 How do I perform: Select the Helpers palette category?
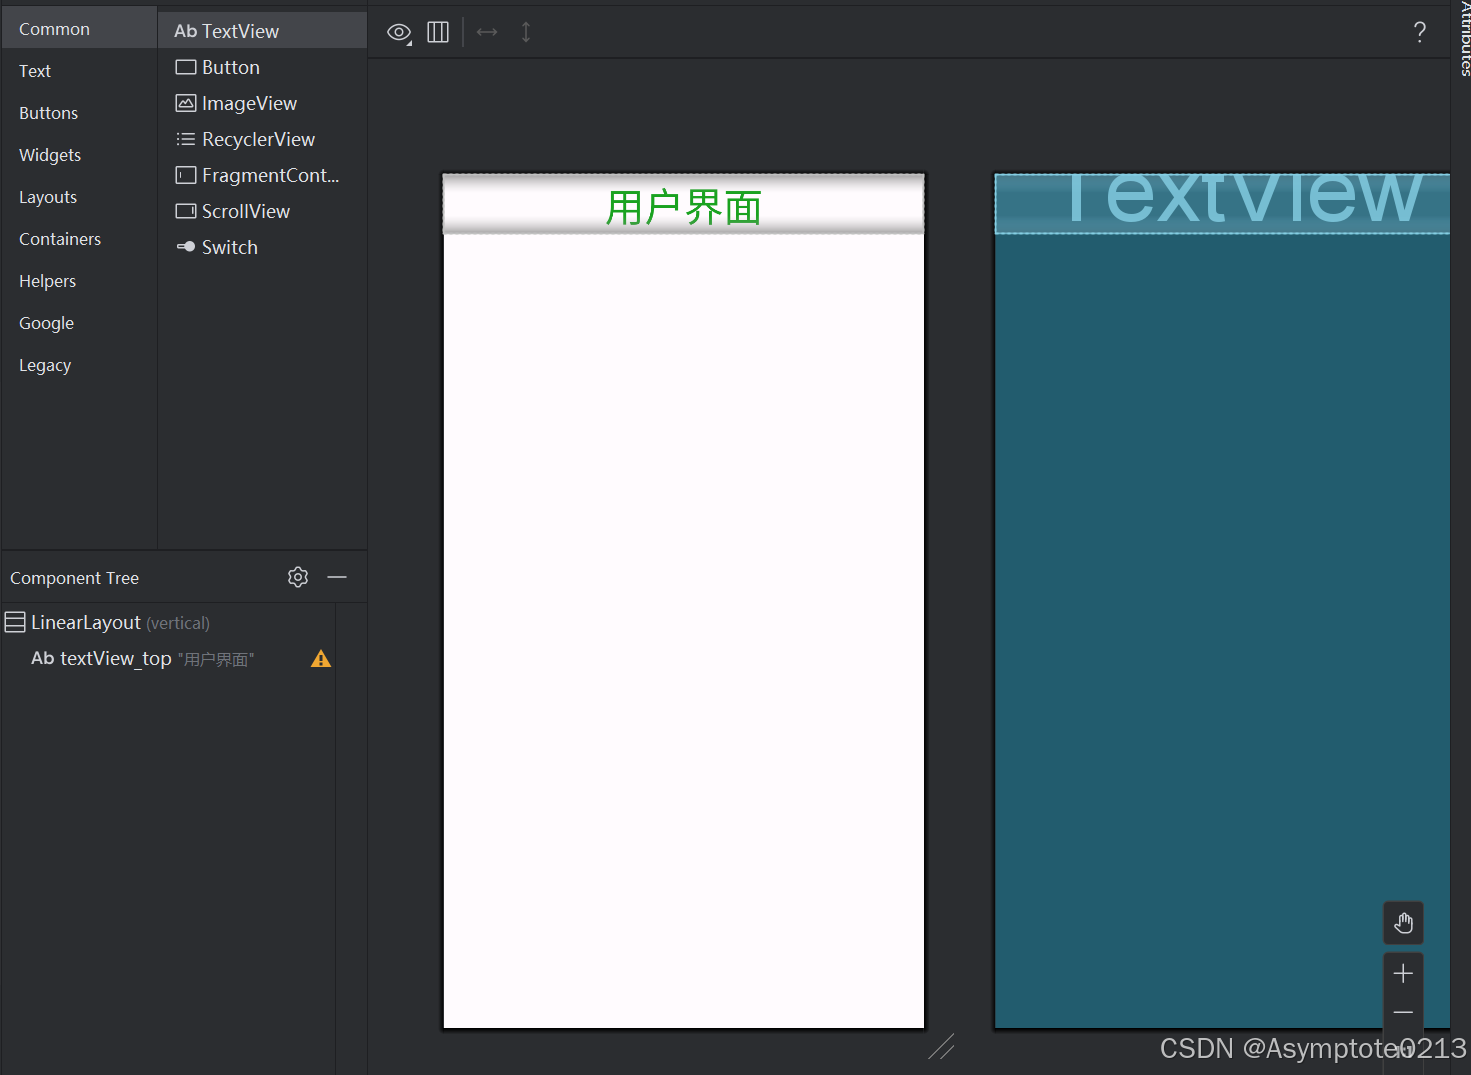coord(79,281)
